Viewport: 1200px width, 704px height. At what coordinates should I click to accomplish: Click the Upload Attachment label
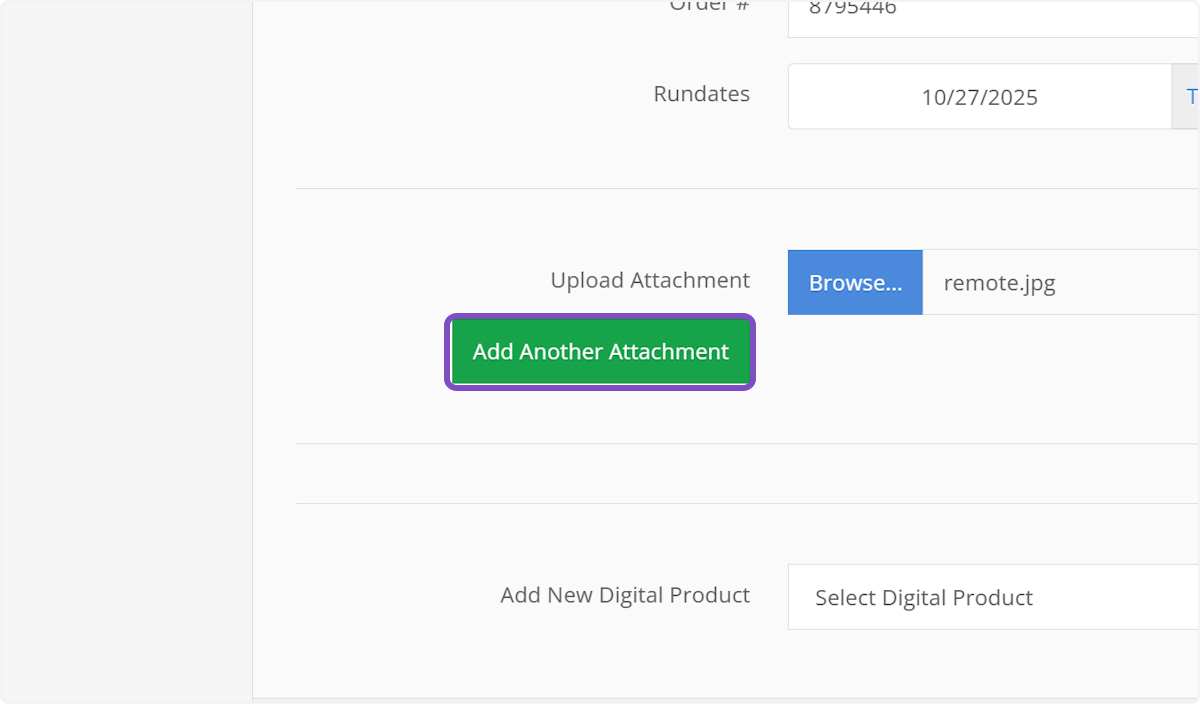pos(650,280)
